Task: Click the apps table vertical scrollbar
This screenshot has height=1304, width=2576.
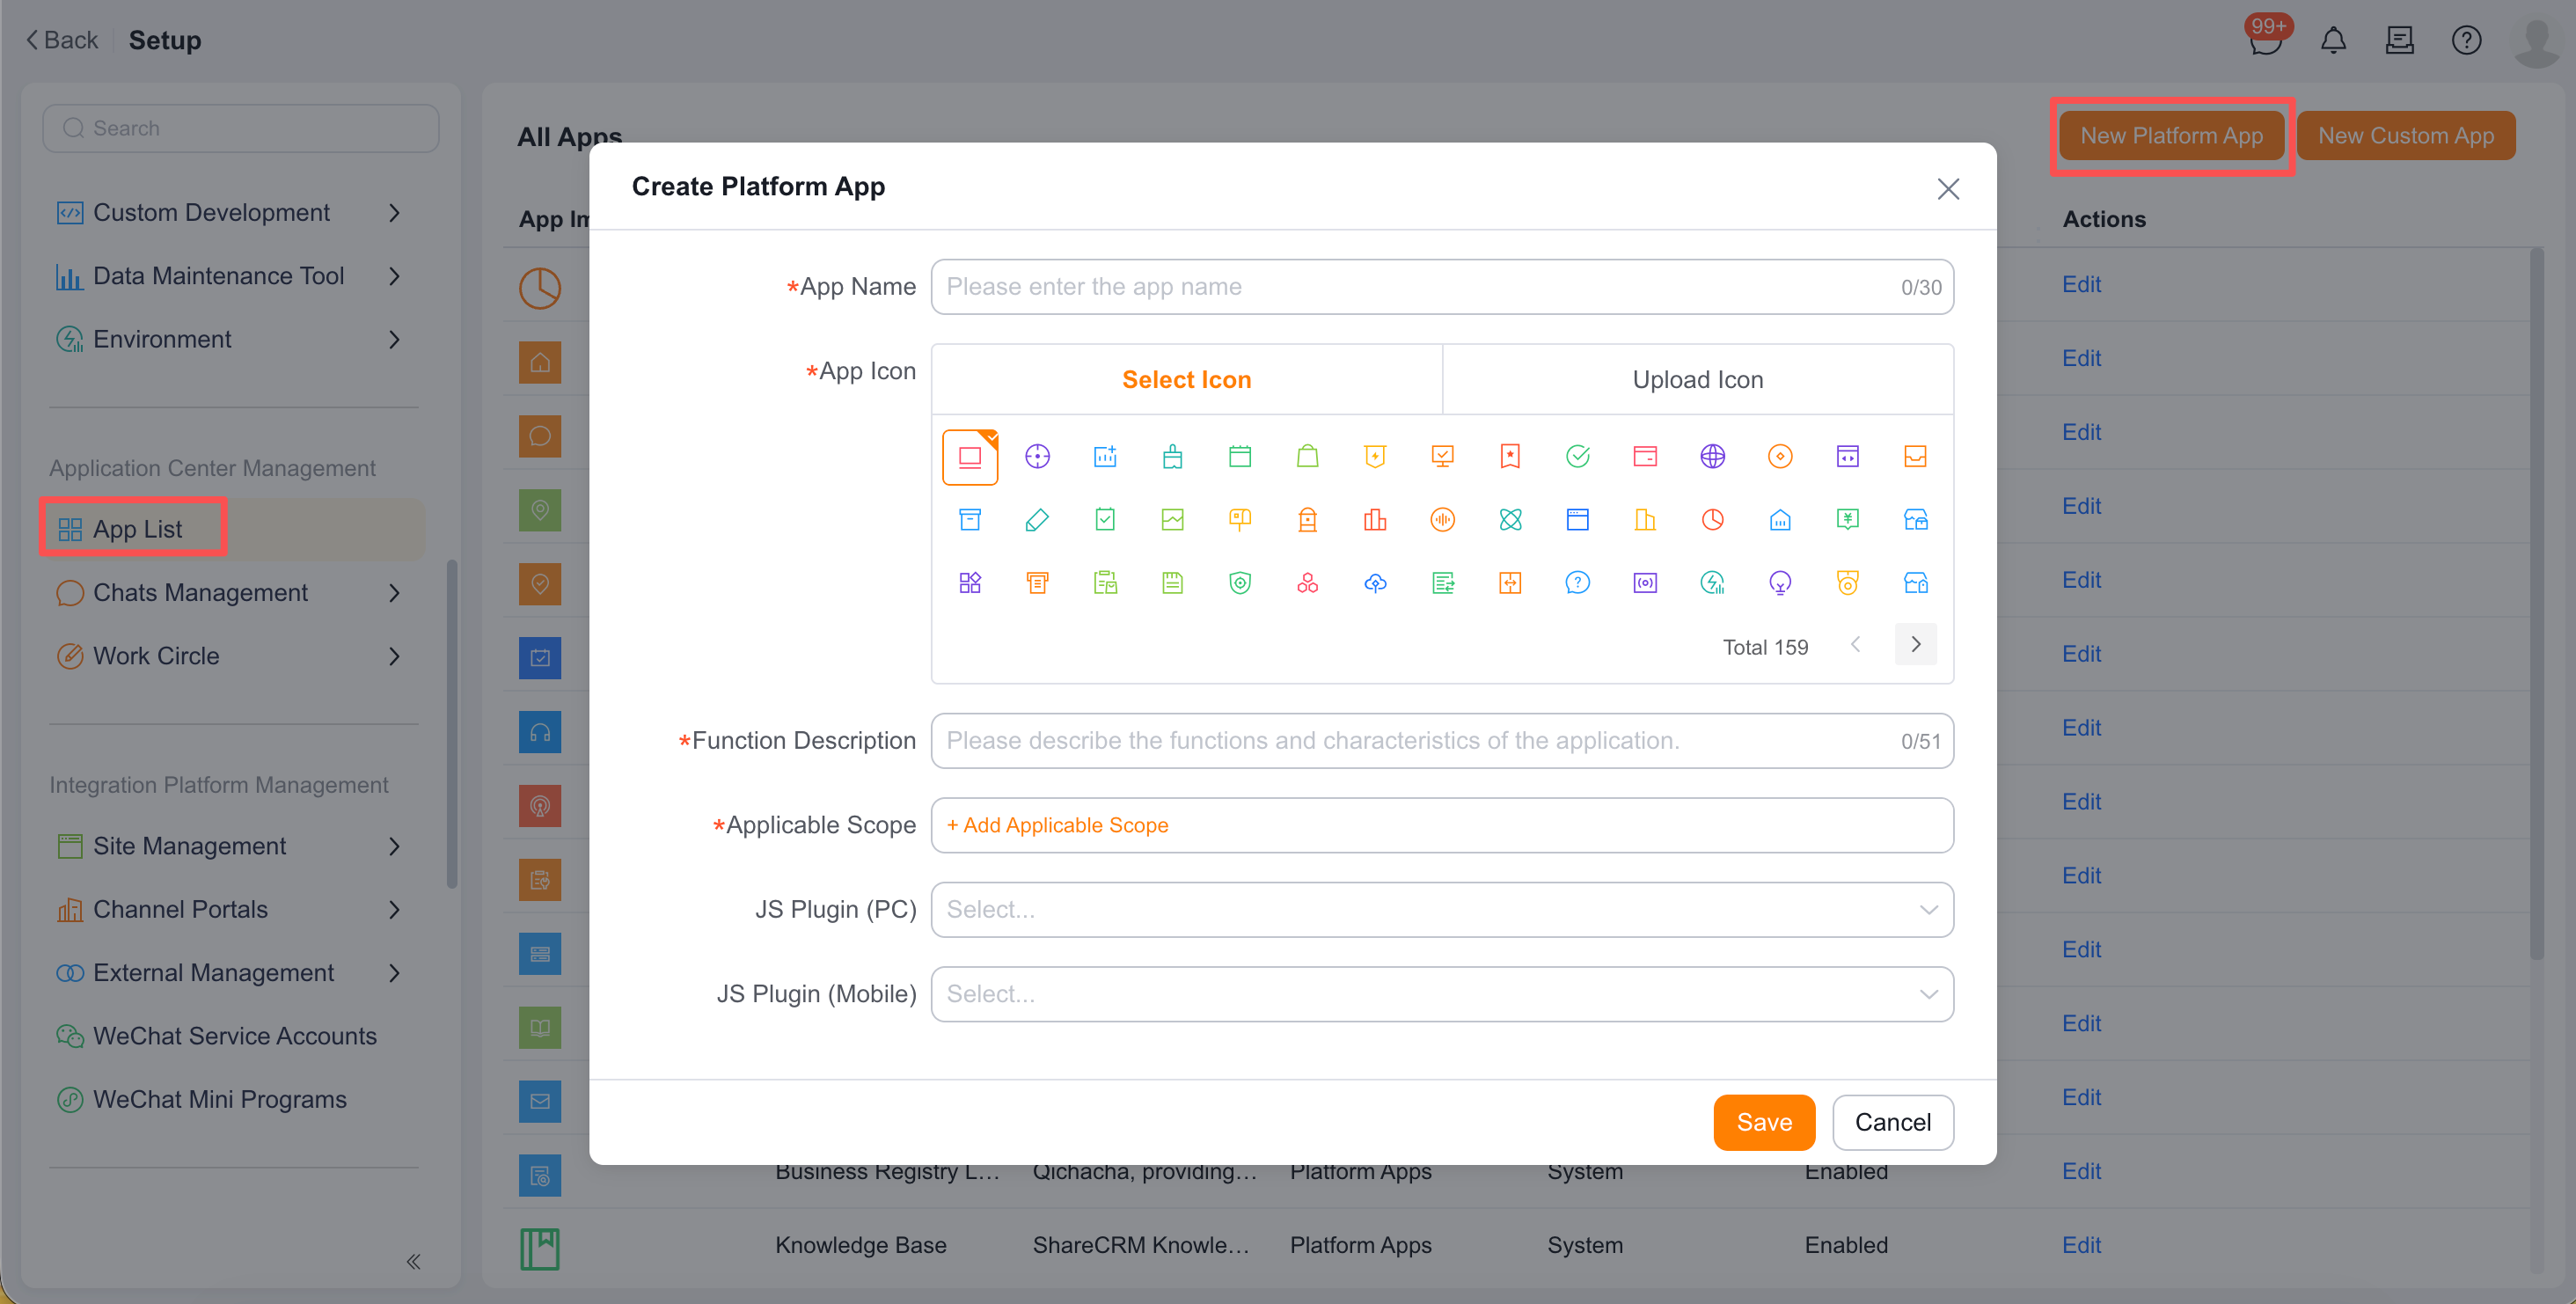Action: 2536,604
